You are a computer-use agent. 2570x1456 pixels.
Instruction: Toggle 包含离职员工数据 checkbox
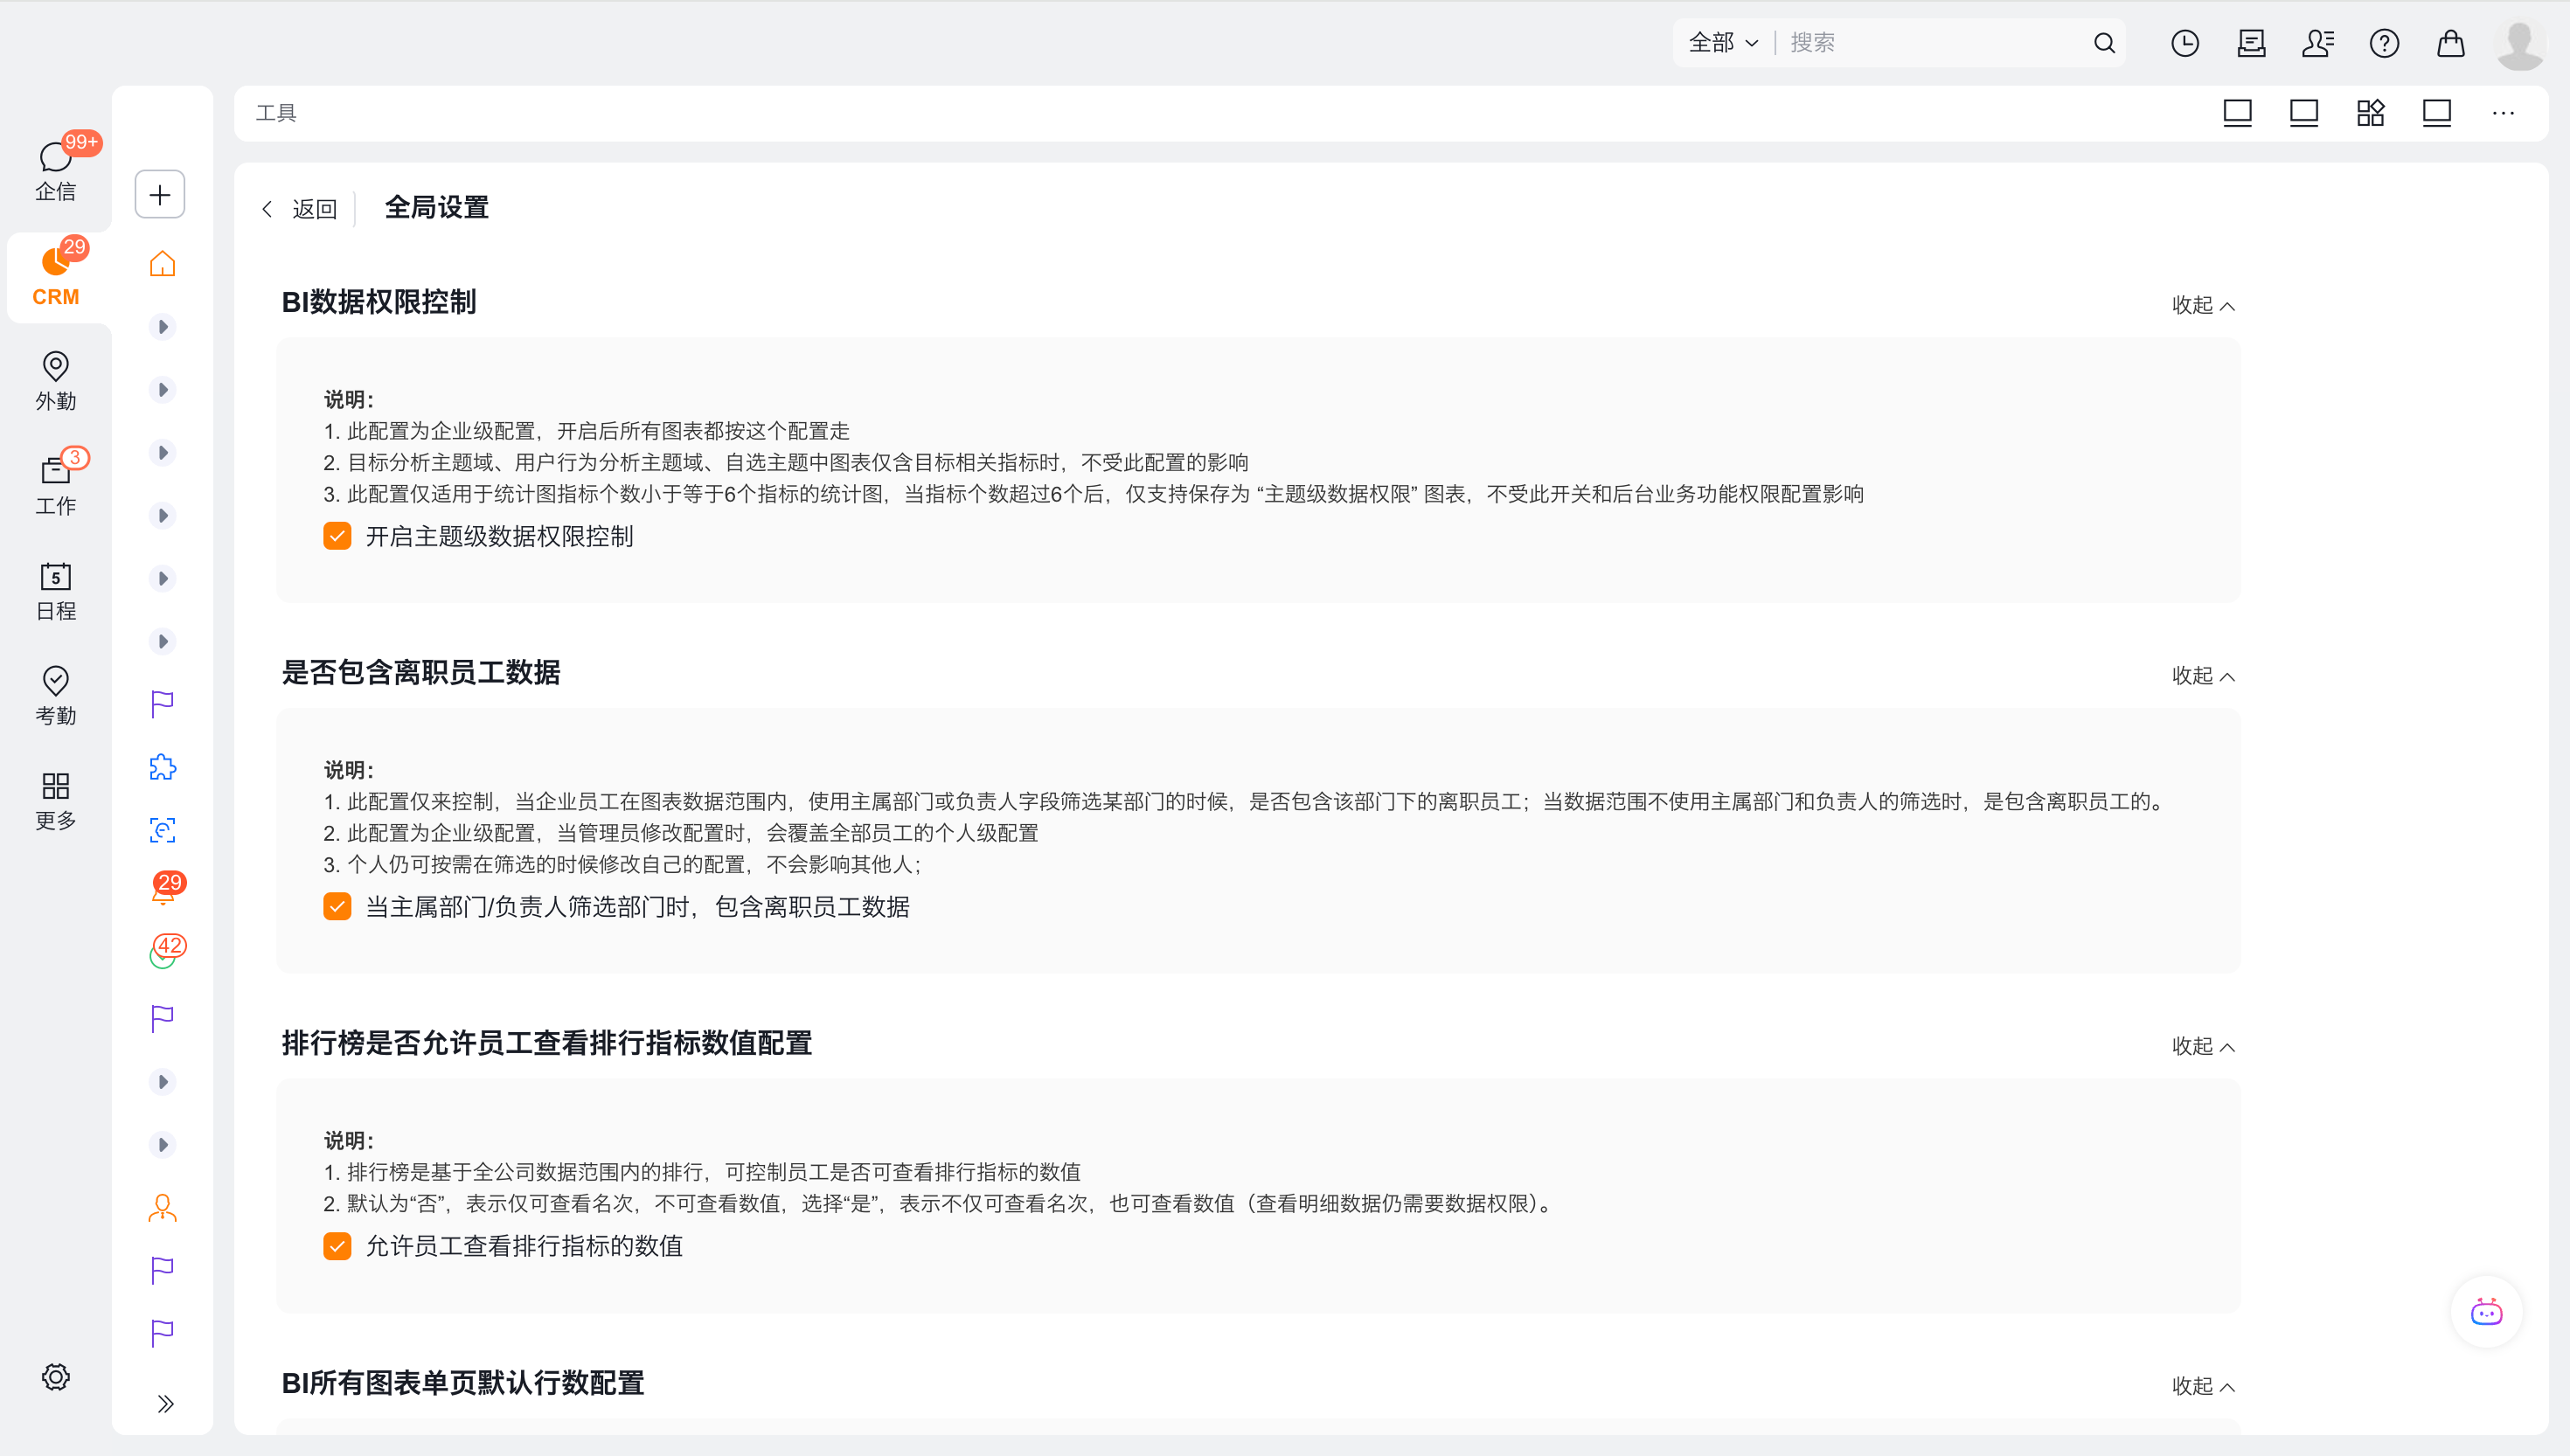point(337,907)
